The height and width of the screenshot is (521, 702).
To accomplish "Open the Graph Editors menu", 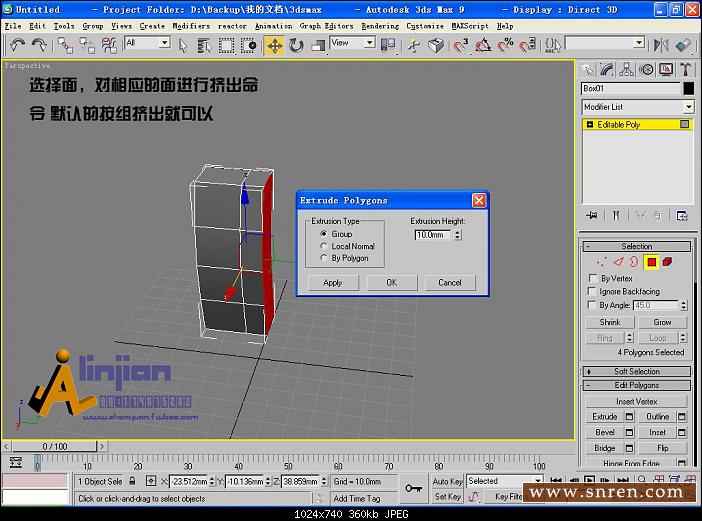I will (x=326, y=26).
